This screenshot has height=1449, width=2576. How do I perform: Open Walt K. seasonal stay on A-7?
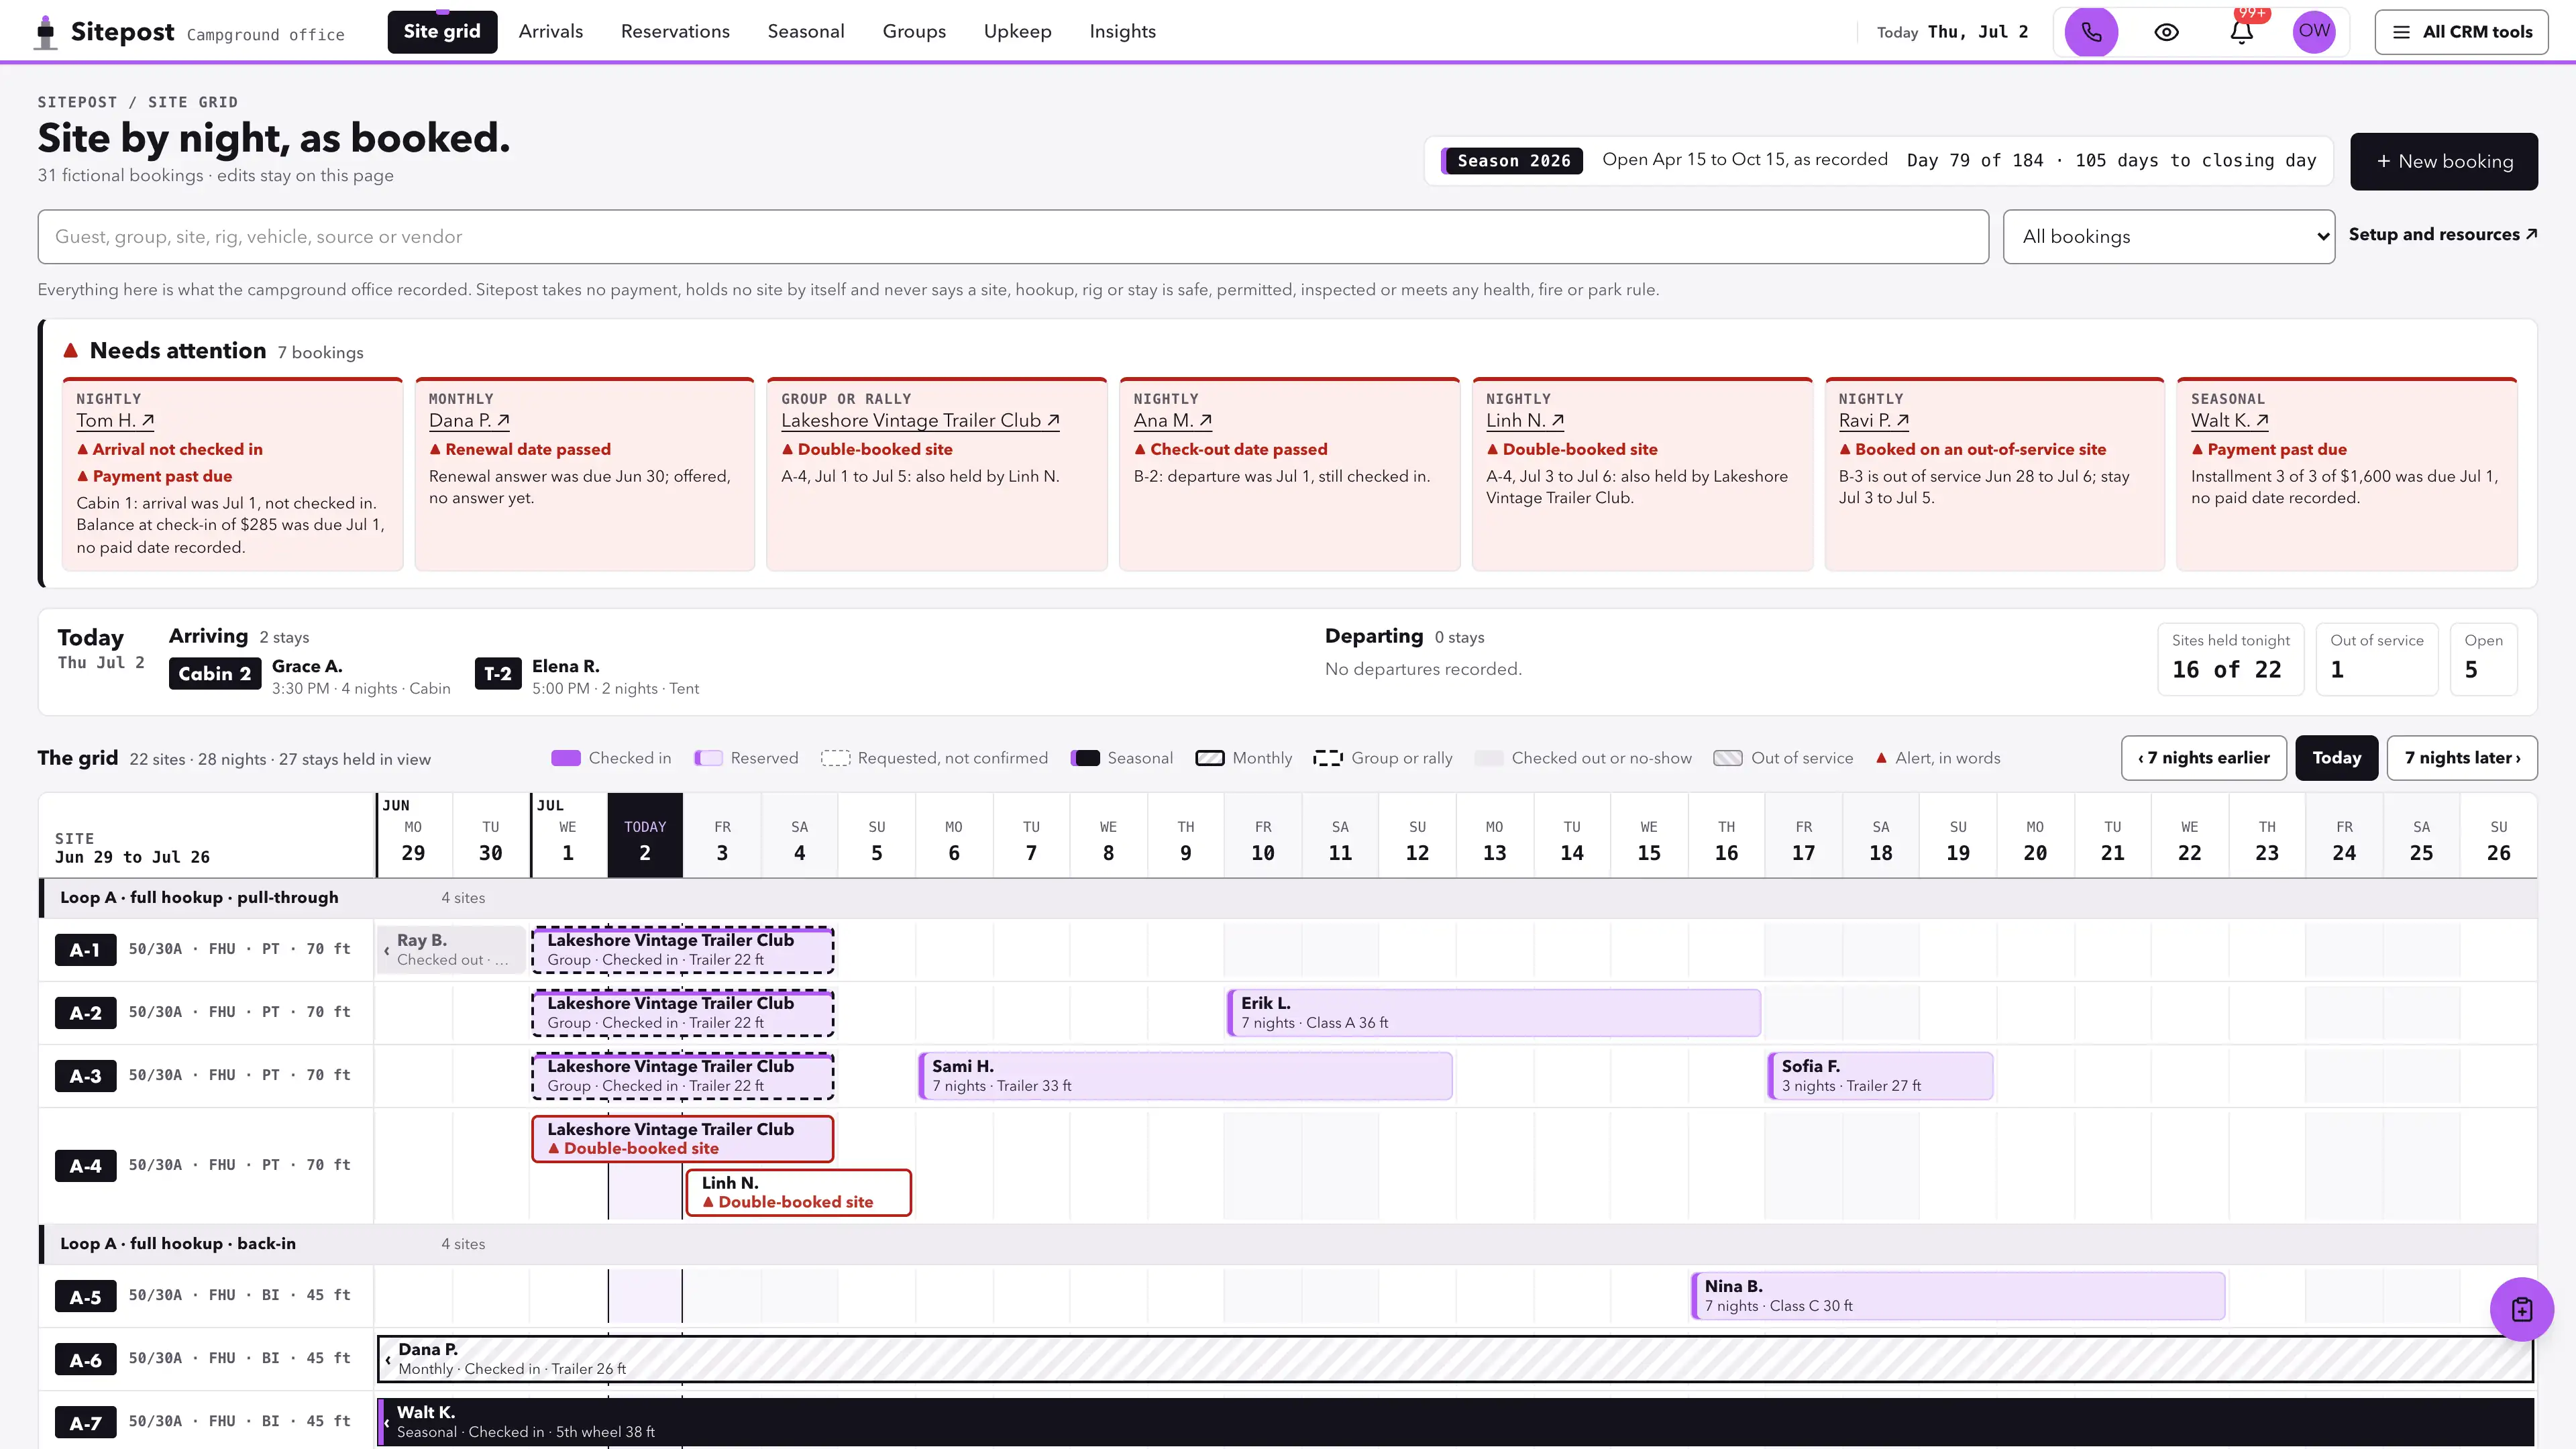coord(1455,1422)
